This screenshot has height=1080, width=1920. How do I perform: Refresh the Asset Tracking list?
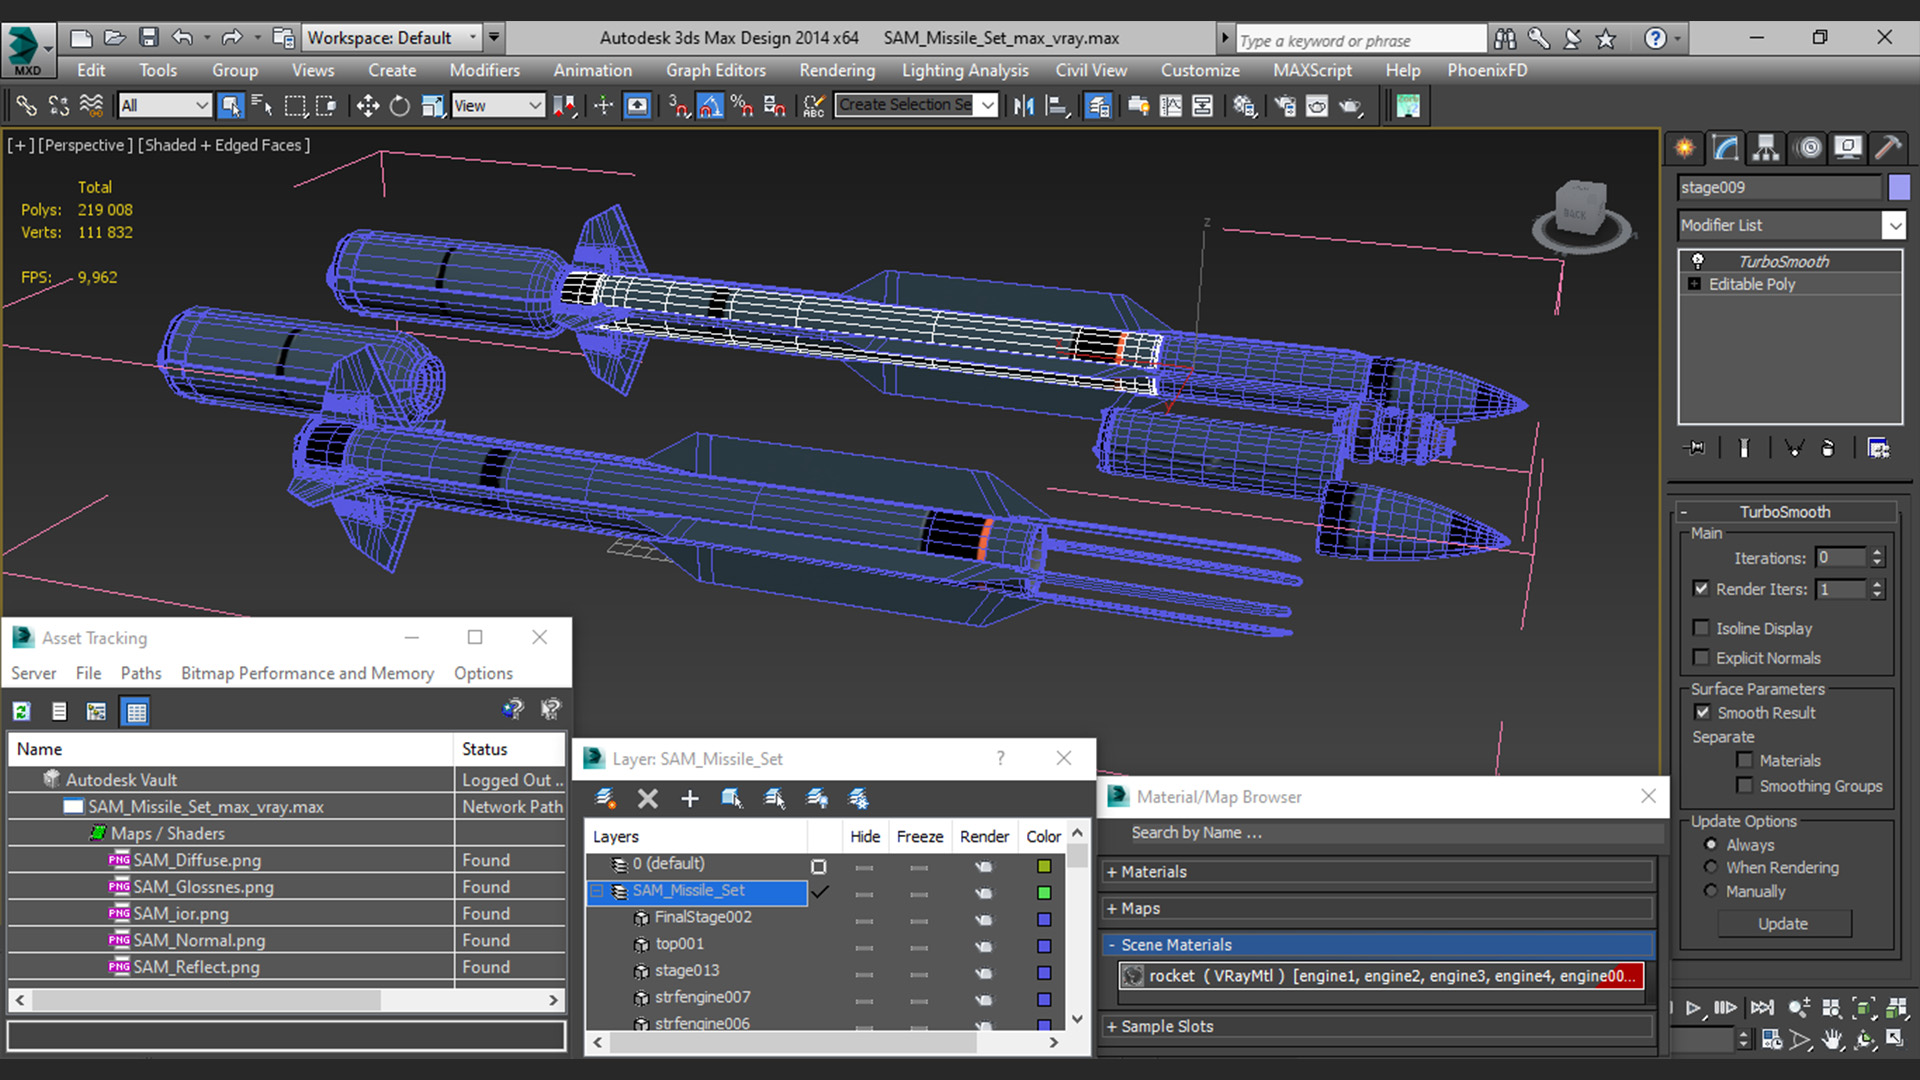tap(22, 711)
